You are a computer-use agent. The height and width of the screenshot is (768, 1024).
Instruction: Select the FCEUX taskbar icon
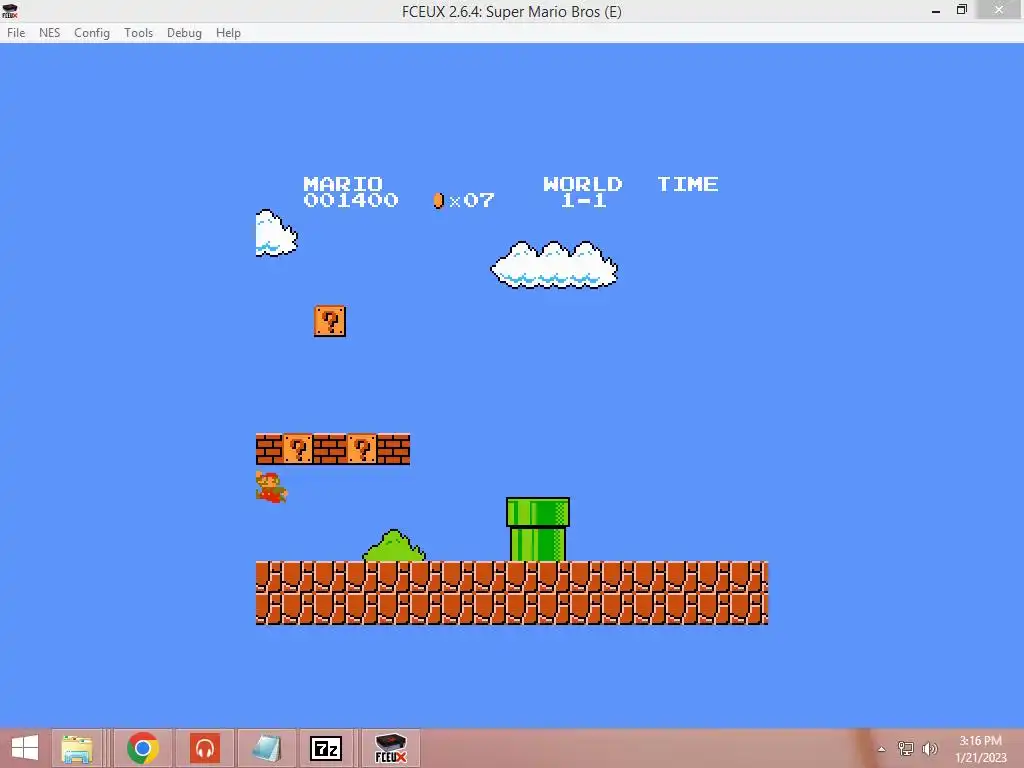tap(391, 748)
